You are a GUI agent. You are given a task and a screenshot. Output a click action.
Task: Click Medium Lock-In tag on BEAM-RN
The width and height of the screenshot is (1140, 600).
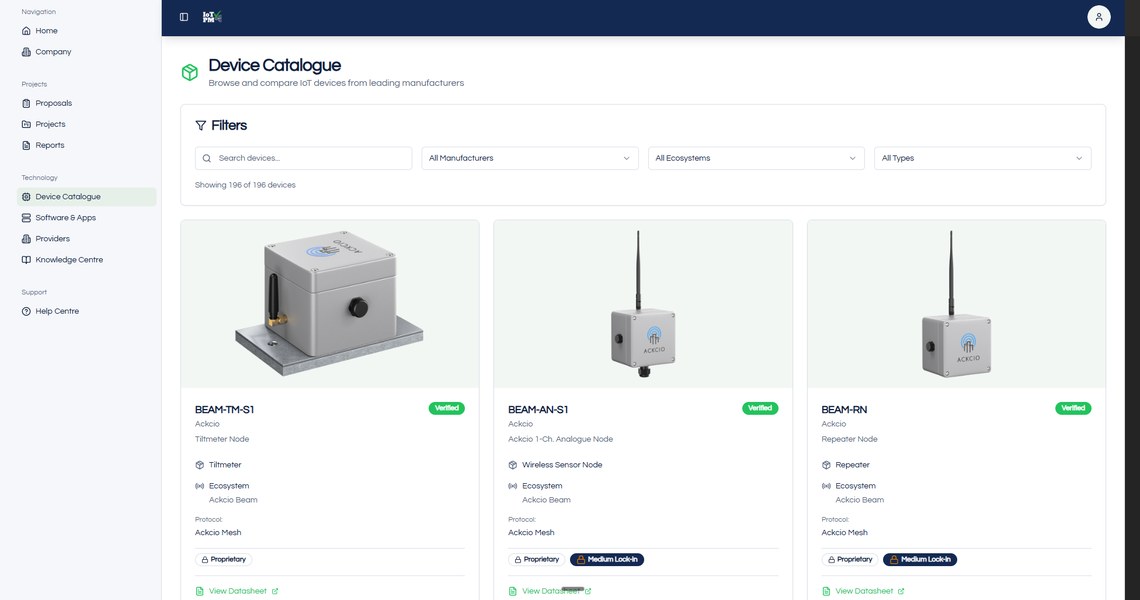(x=920, y=559)
